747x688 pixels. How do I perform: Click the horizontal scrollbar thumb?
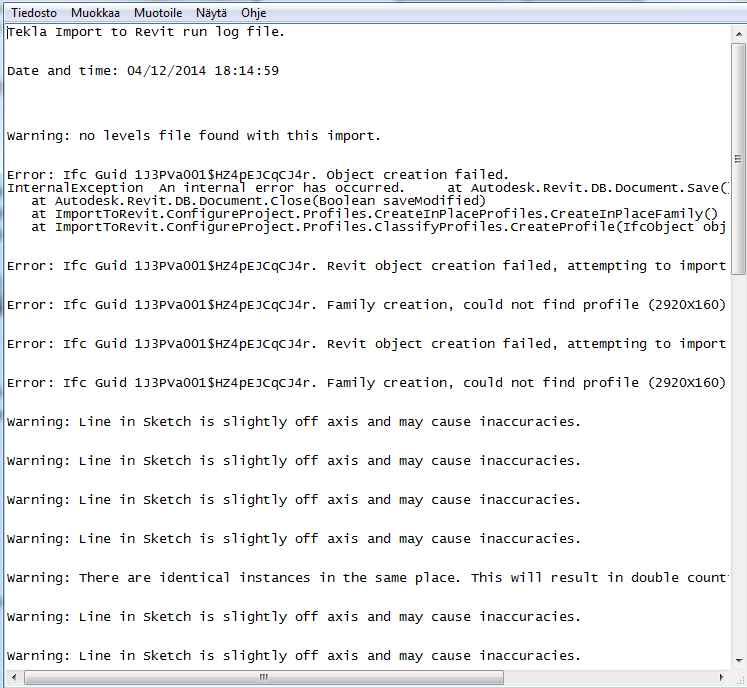click(263, 677)
